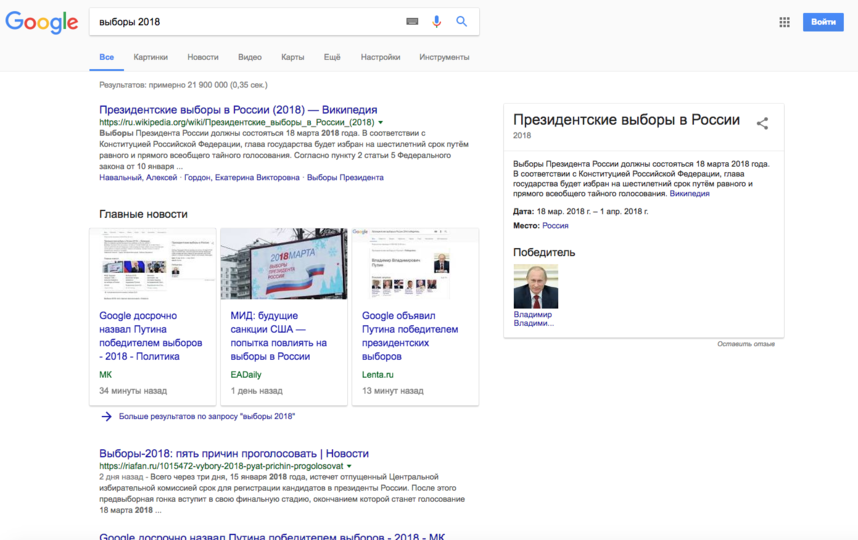This screenshot has height=540, width=858.
Task: Click knowledge panel title Президентские выборы в России
Action: [x=626, y=120]
